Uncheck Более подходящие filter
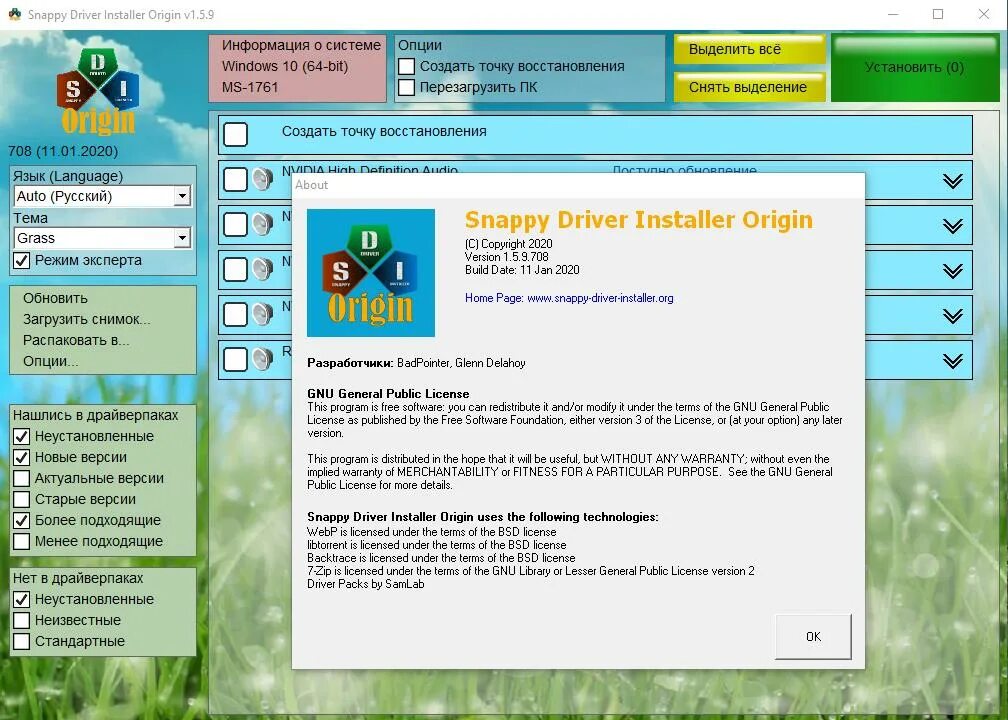The height and width of the screenshot is (720, 1008). click(22, 520)
